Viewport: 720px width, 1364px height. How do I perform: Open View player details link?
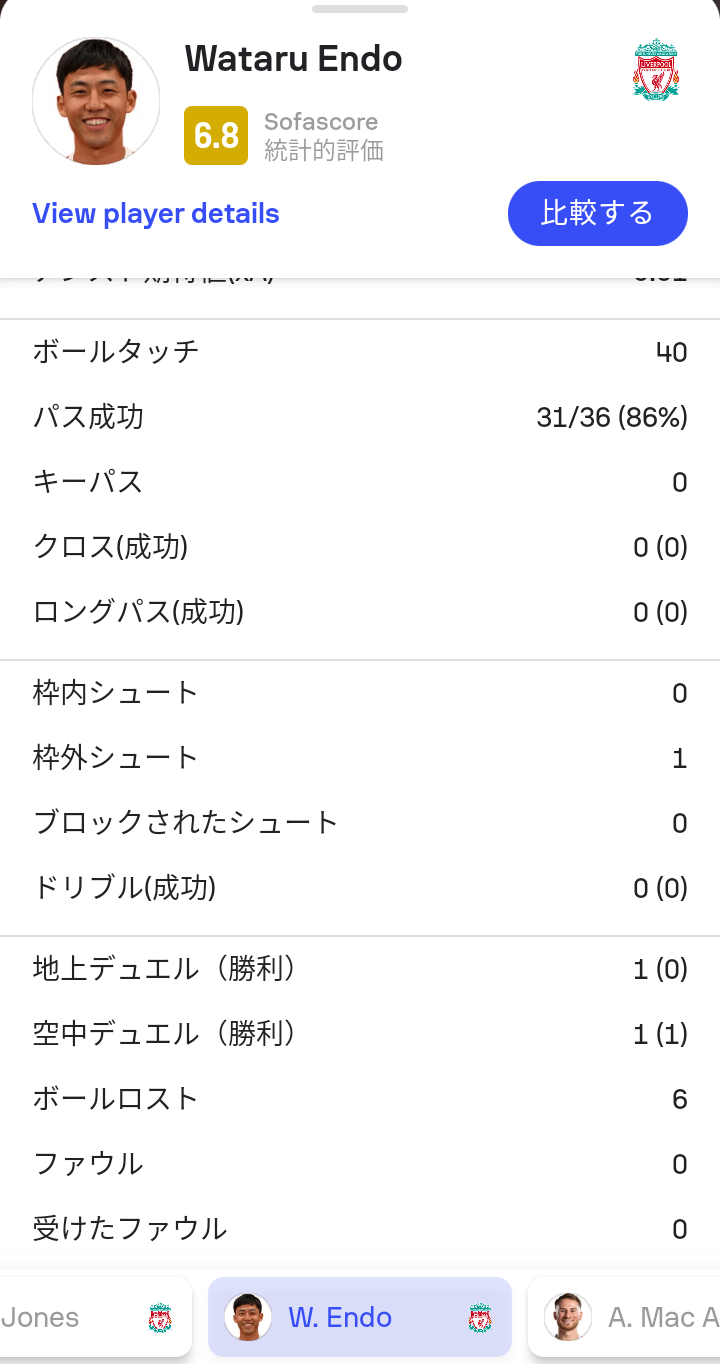coord(156,214)
